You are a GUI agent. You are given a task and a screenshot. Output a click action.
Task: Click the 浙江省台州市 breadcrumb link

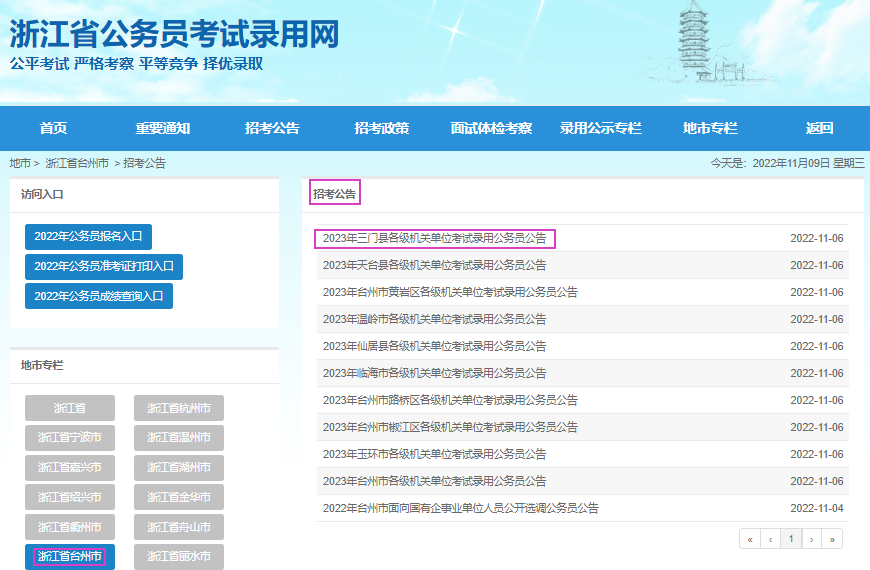click(x=77, y=163)
